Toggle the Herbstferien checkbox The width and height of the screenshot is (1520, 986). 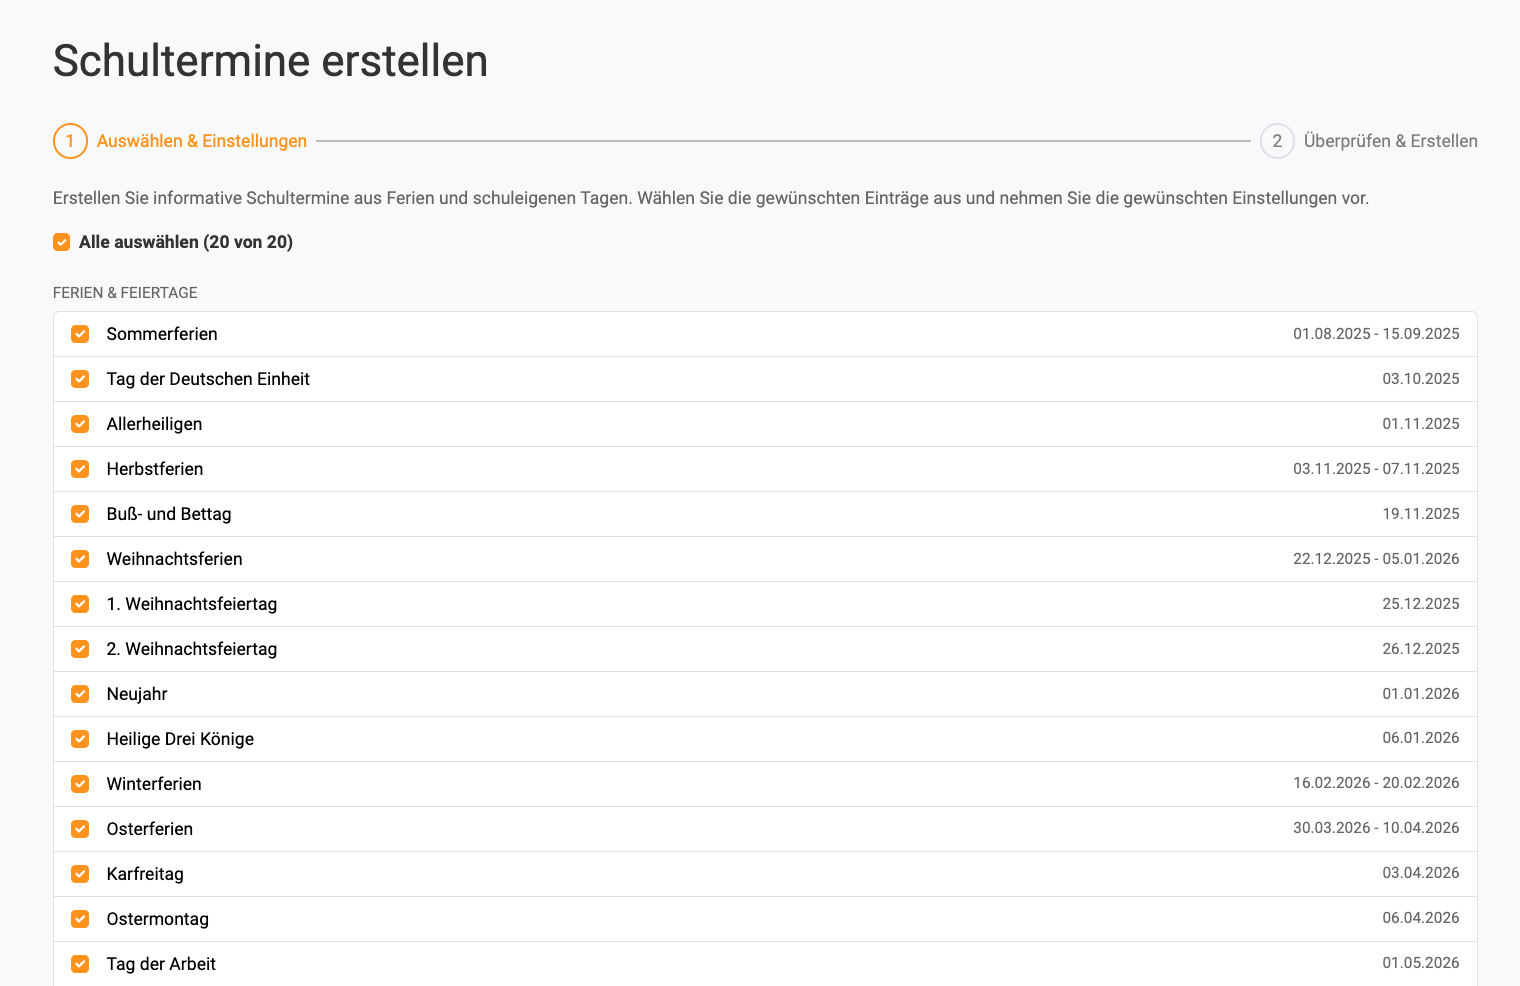80,469
